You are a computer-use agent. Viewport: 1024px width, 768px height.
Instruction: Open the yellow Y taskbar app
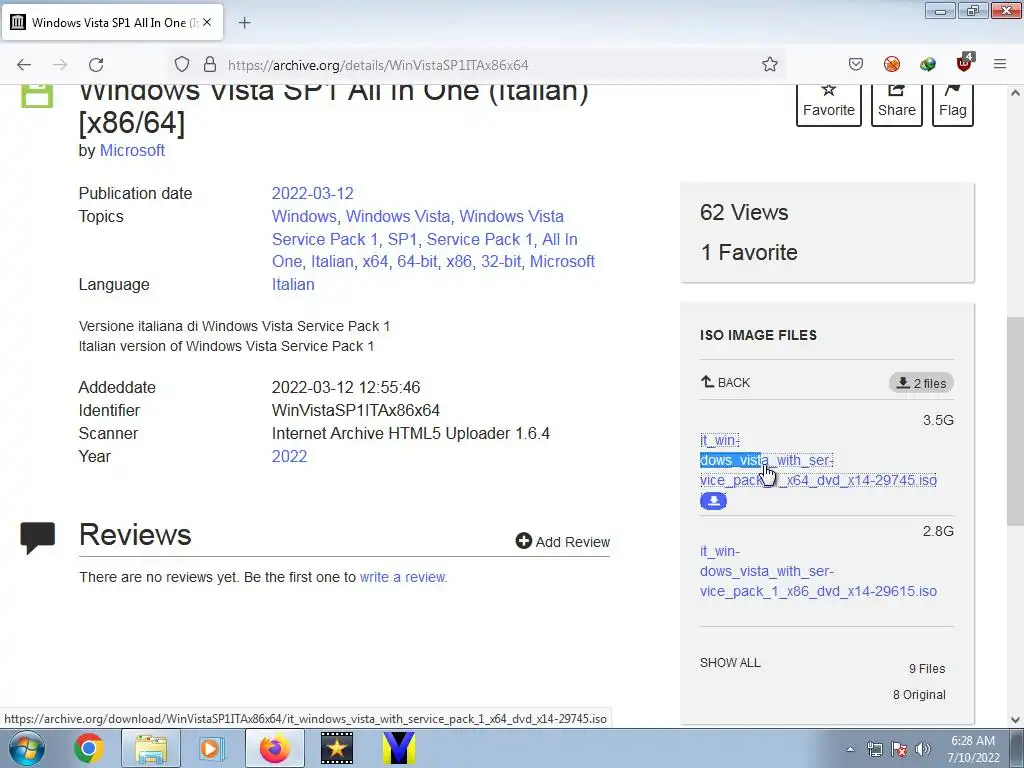[x=399, y=748]
